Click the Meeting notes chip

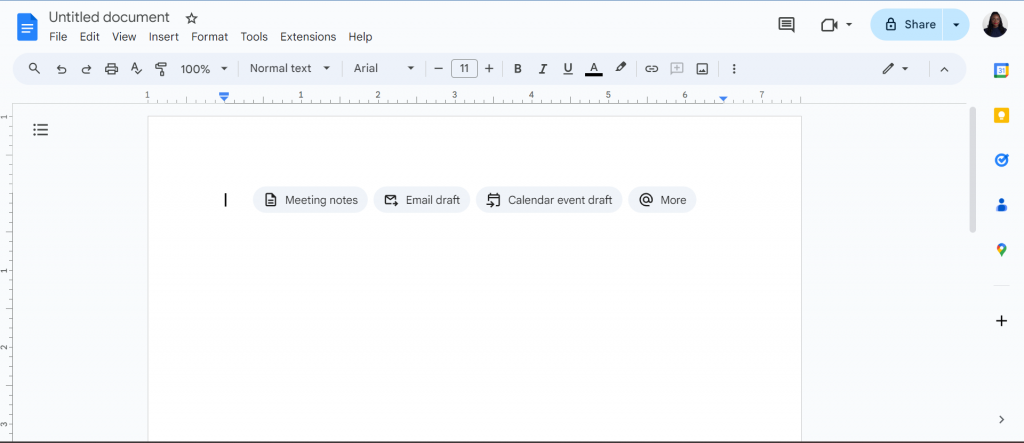[310, 200]
